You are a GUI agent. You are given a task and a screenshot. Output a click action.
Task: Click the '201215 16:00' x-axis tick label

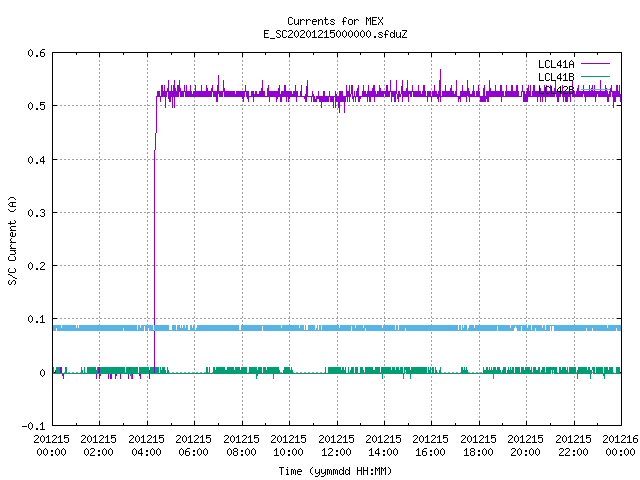coord(431,445)
